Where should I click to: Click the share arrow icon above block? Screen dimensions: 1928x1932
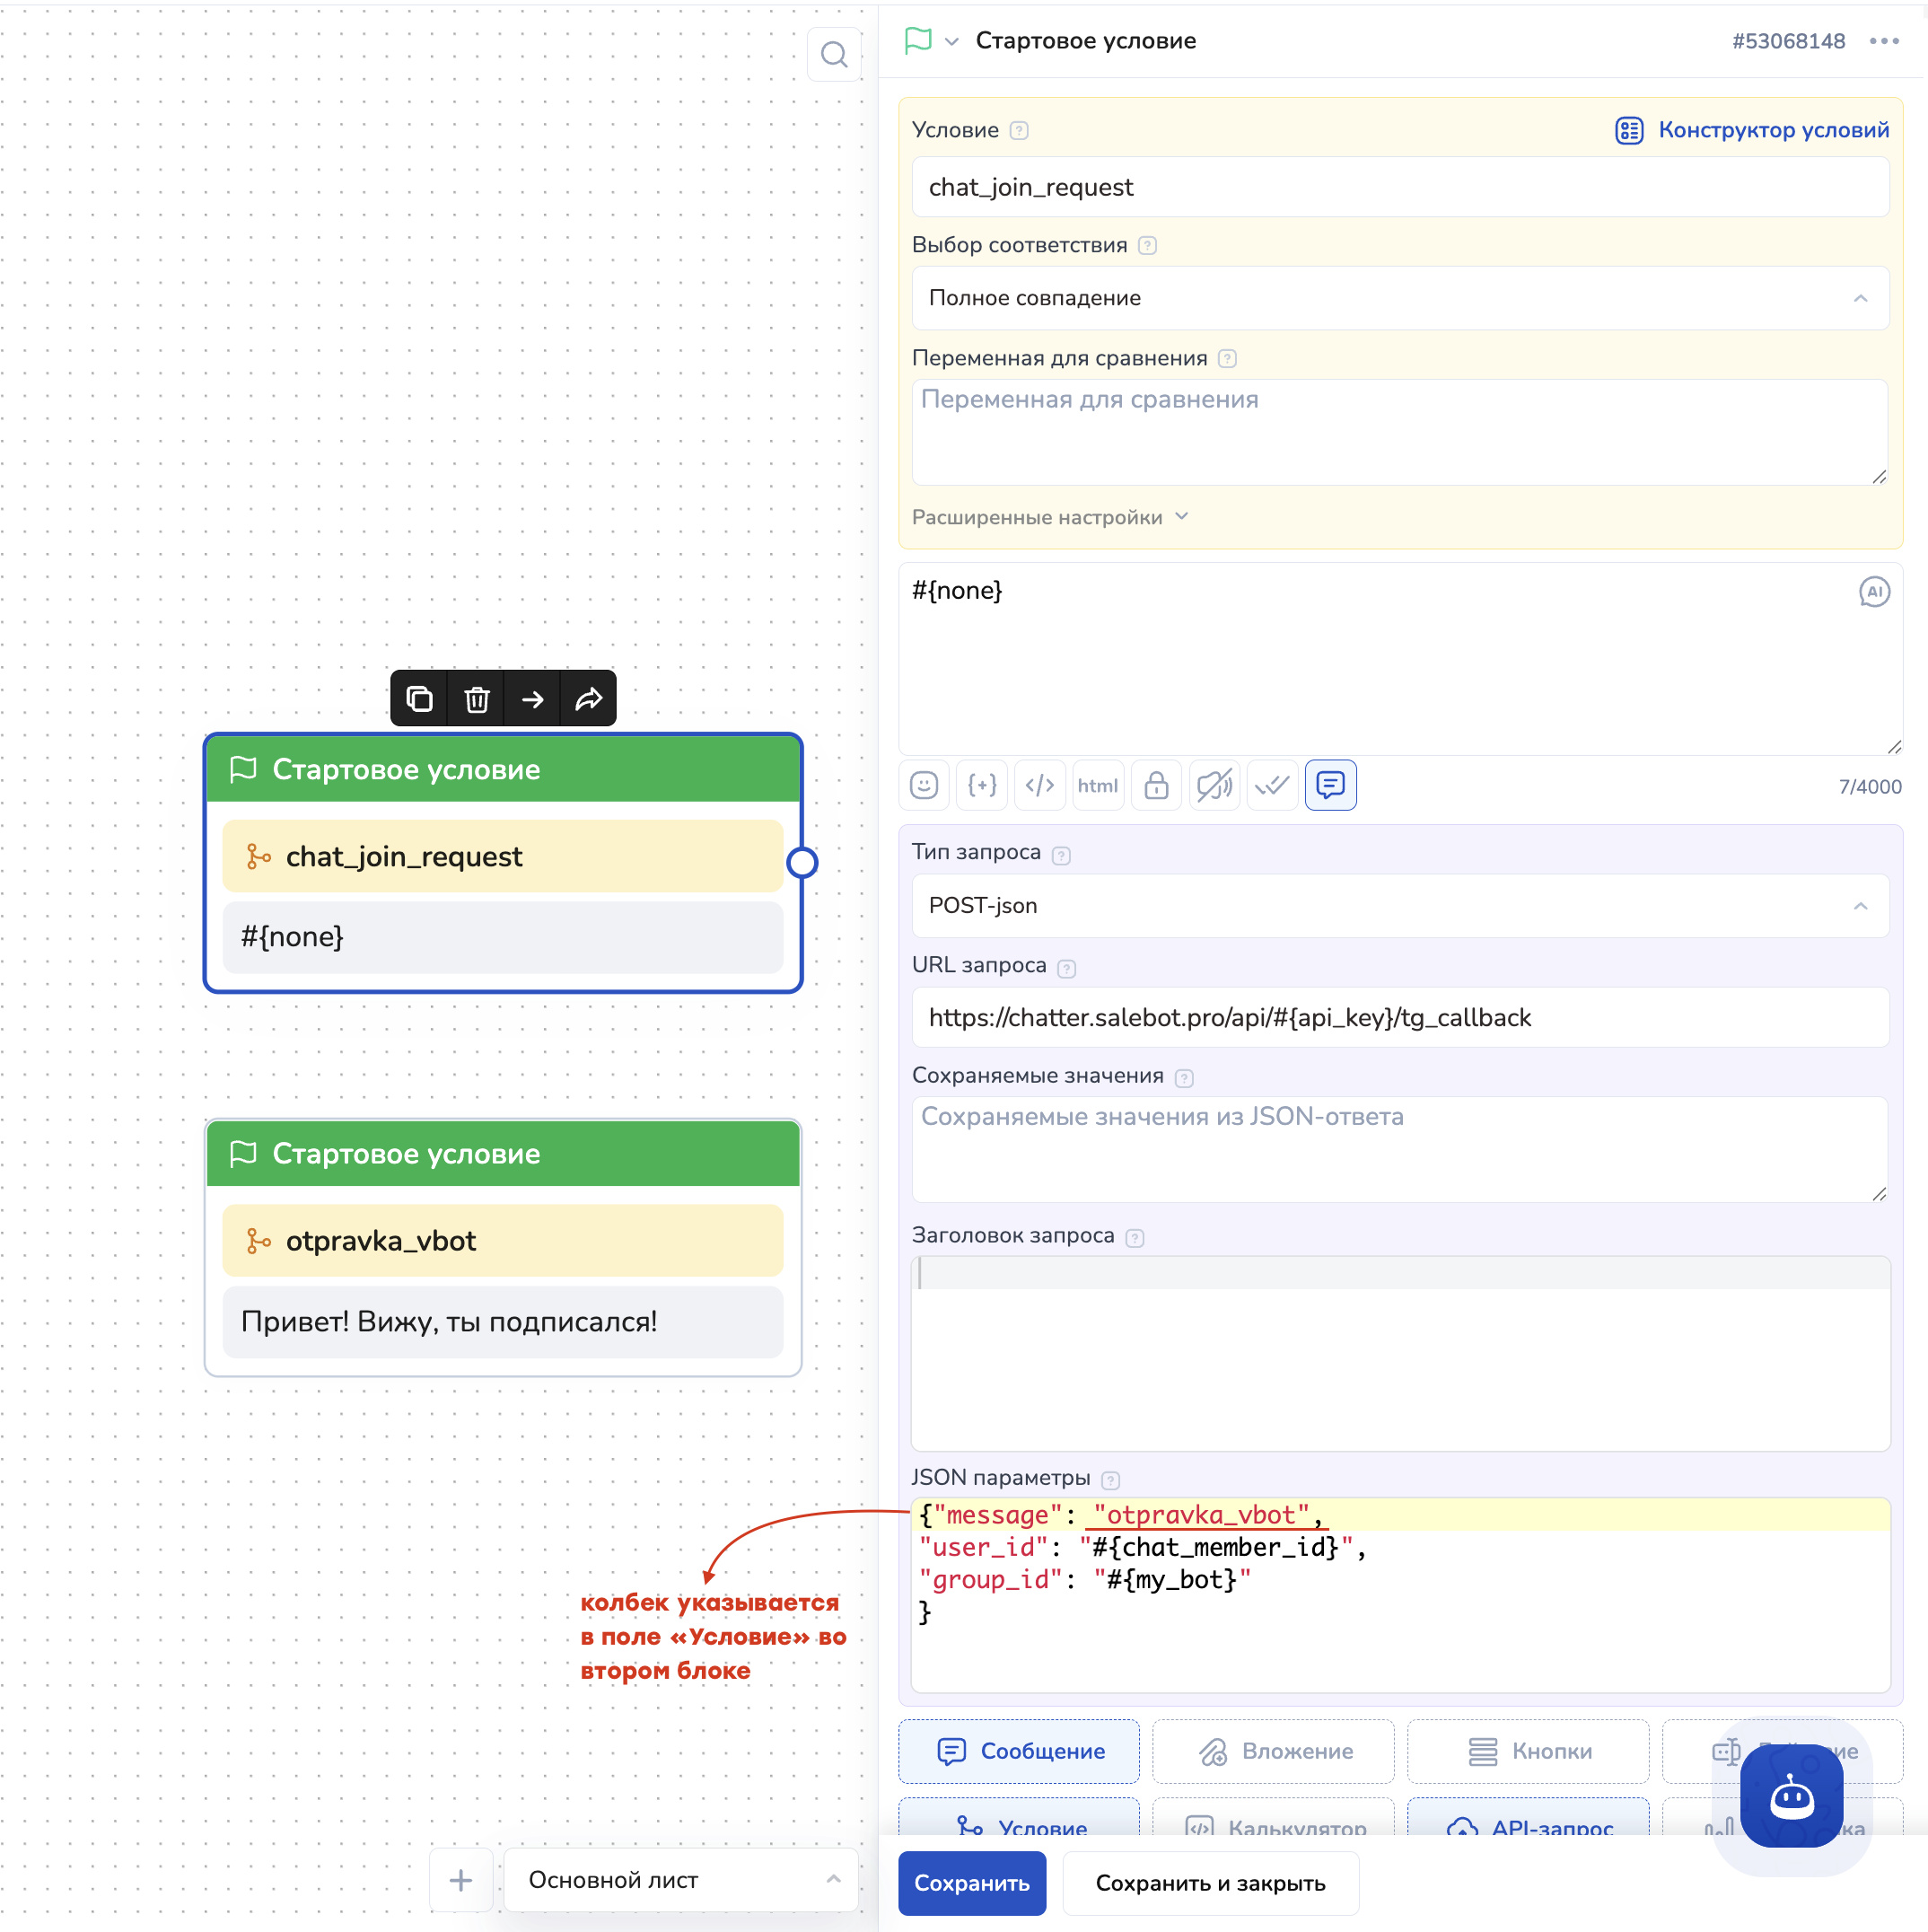tap(588, 699)
